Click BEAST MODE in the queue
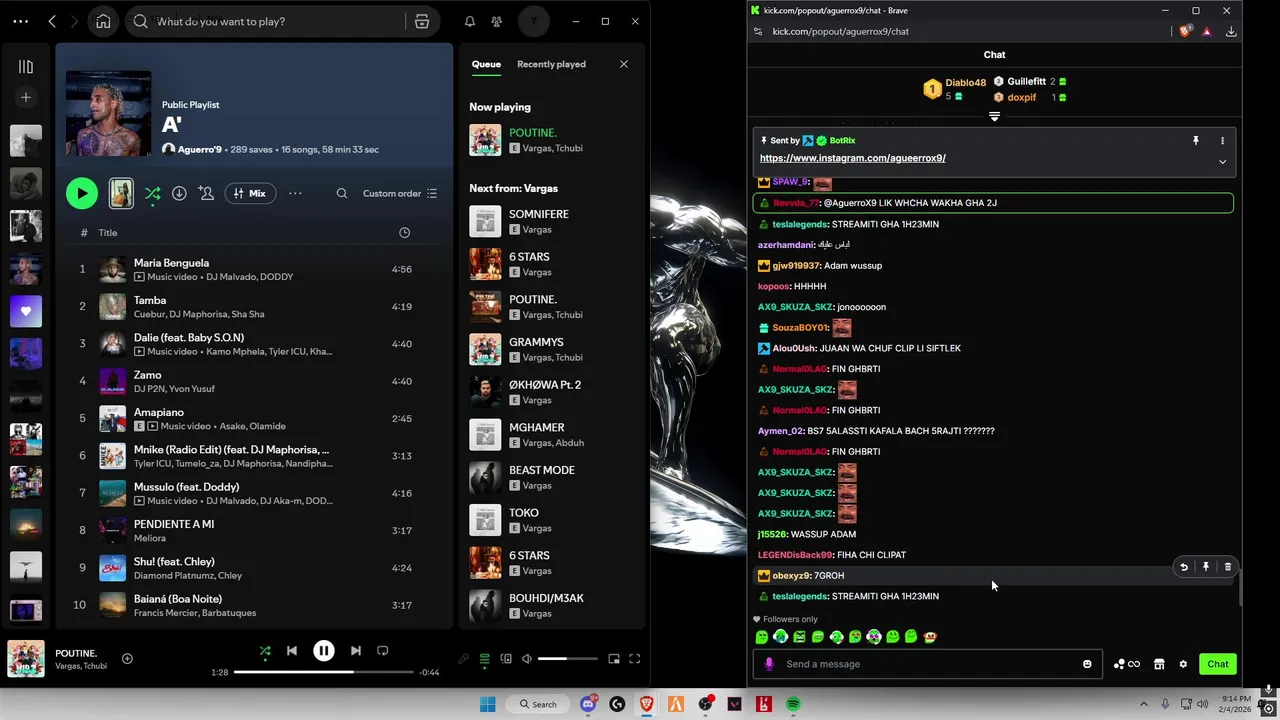 (550, 477)
